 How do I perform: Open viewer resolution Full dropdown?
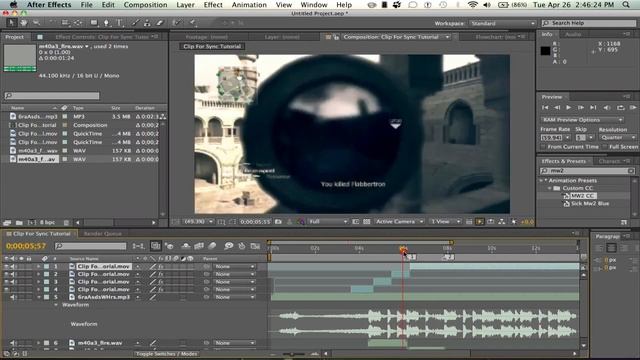328,222
